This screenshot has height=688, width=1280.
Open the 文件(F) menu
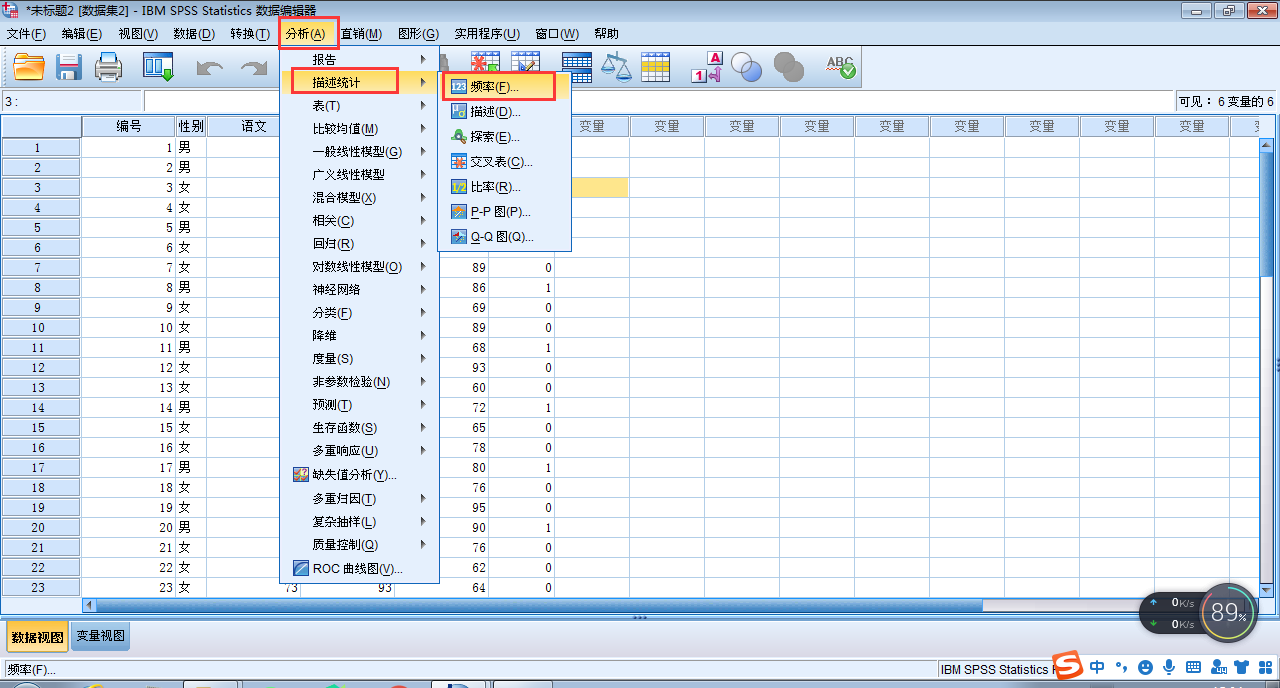tap(26, 33)
